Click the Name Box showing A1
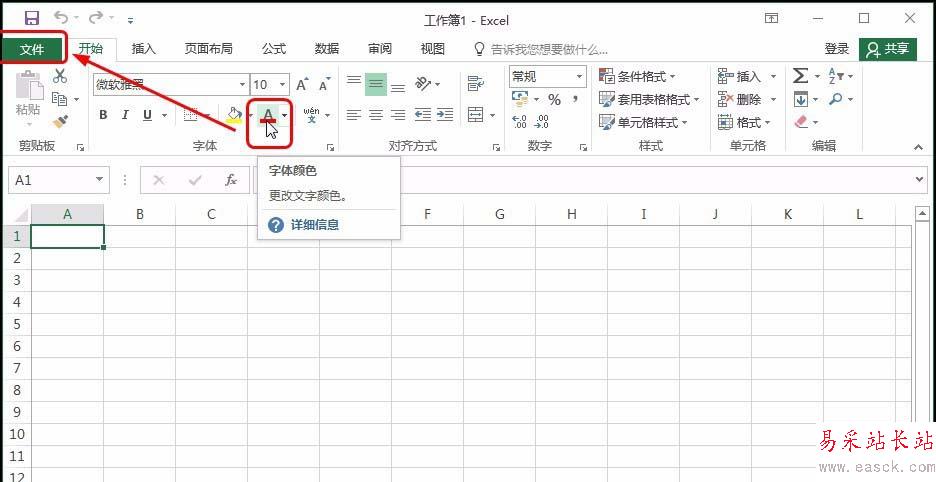 pos(58,180)
